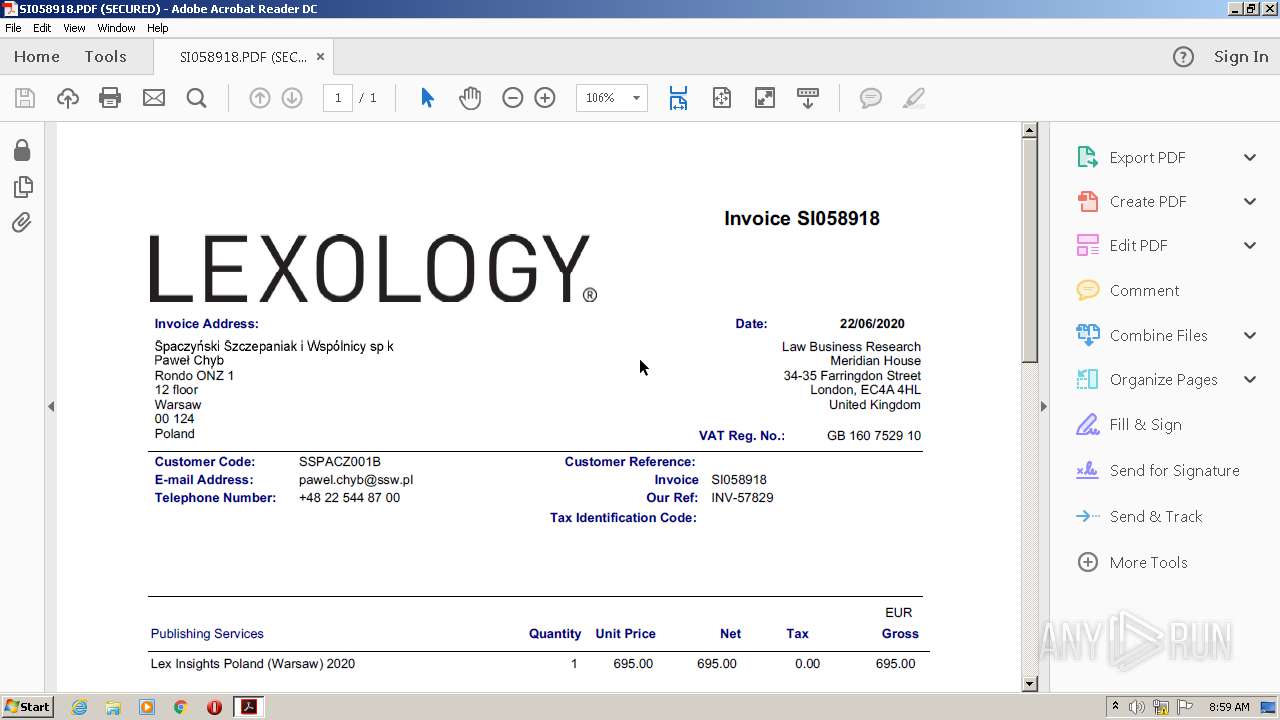
Task: Open the zoom level dropdown
Action: click(636, 97)
